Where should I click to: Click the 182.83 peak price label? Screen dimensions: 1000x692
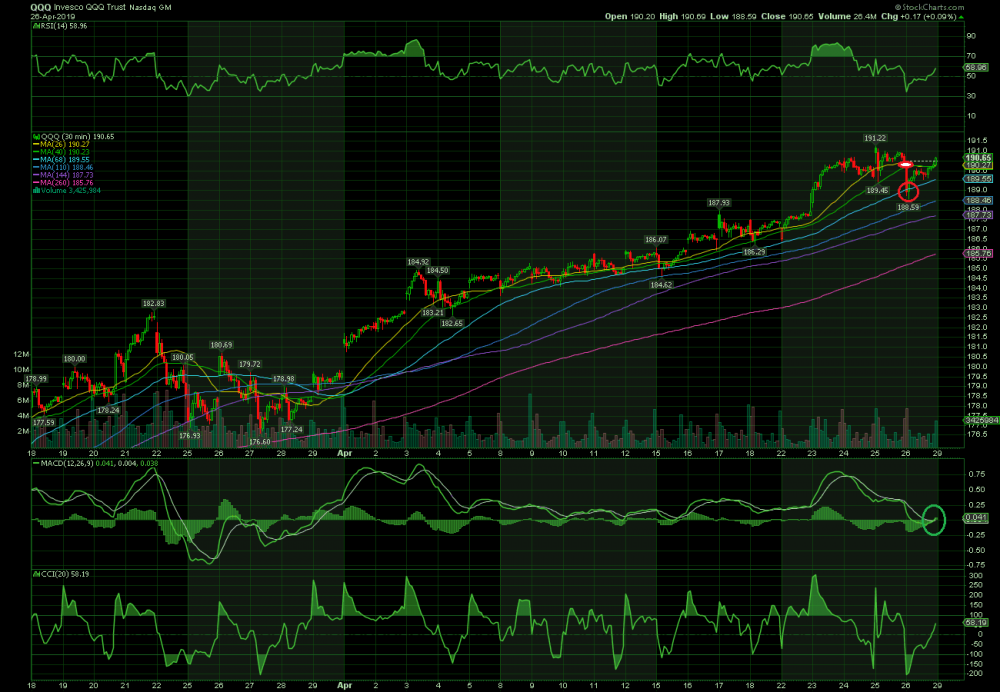point(154,304)
